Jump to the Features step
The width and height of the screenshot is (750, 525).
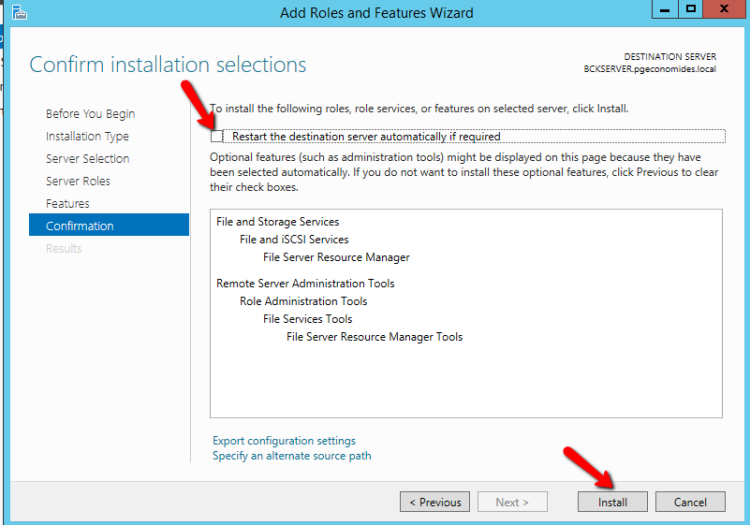pyautogui.click(x=67, y=204)
